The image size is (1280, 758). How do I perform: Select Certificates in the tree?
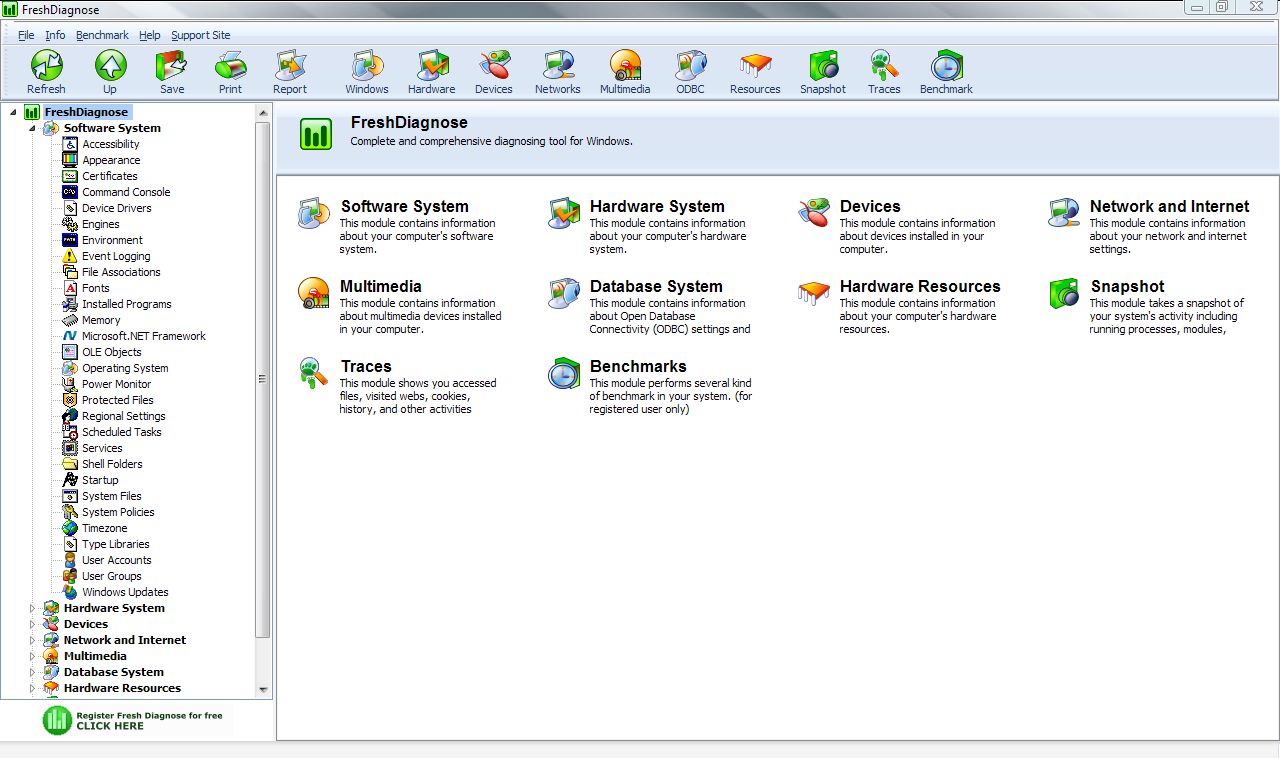(110, 176)
